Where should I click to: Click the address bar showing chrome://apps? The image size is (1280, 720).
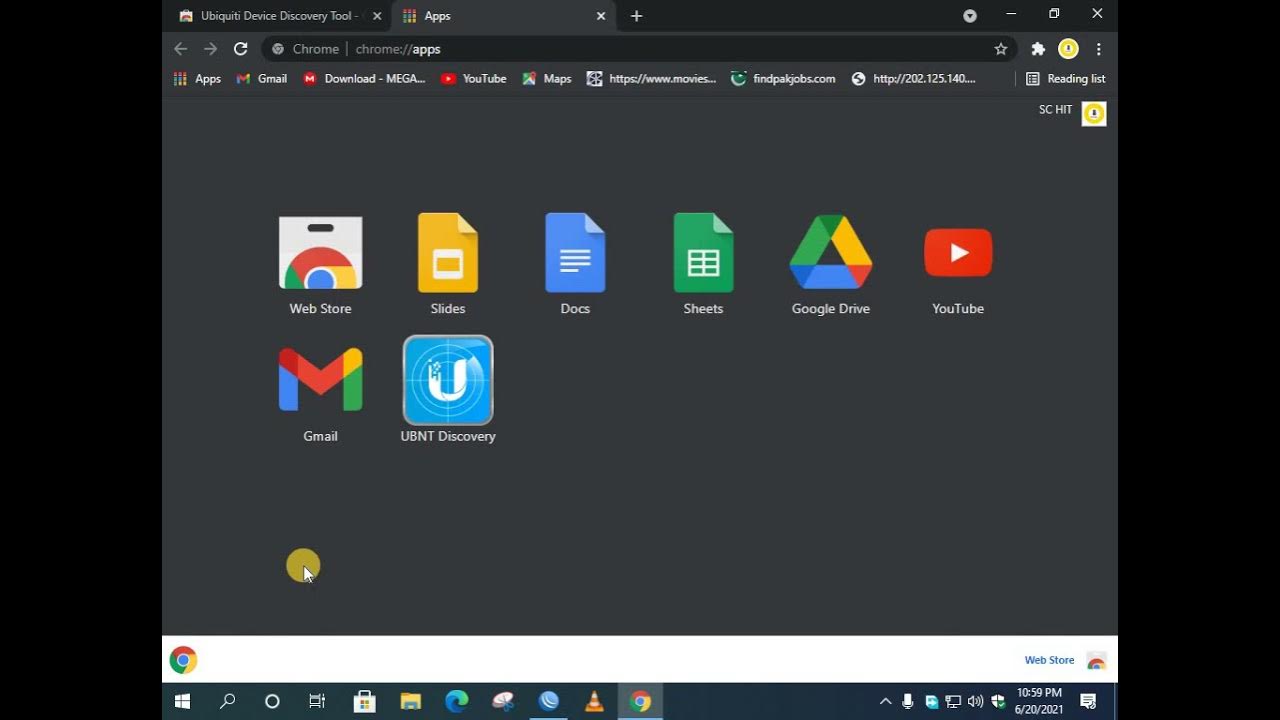click(640, 49)
